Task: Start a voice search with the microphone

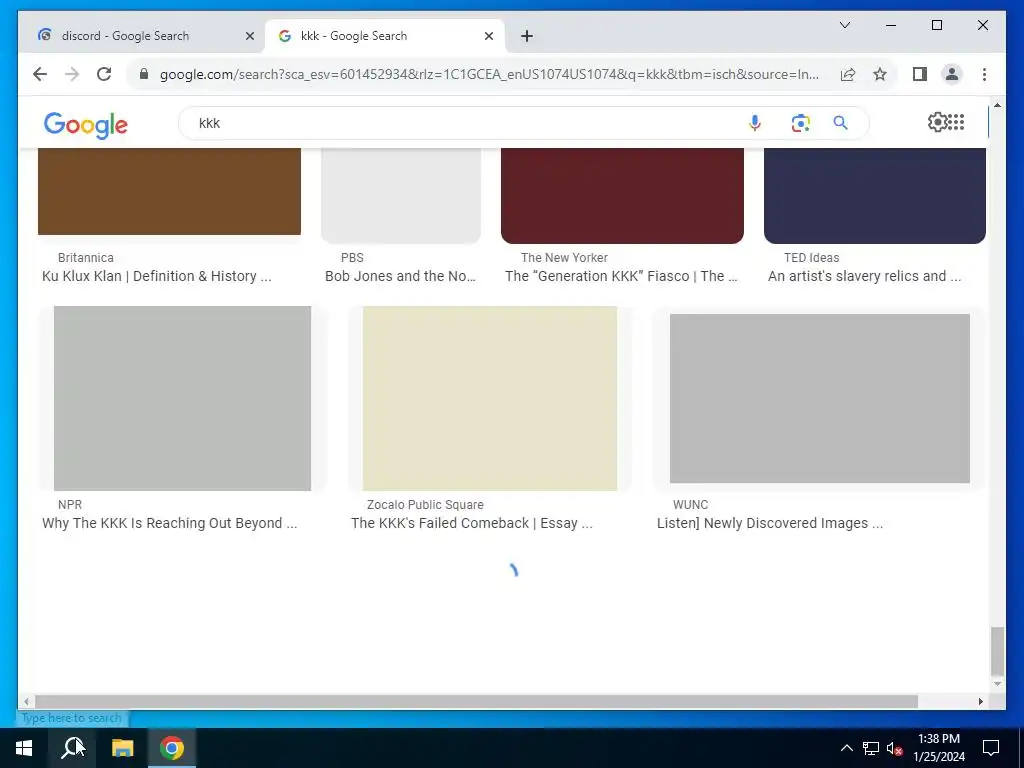Action: (x=754, y=123)
